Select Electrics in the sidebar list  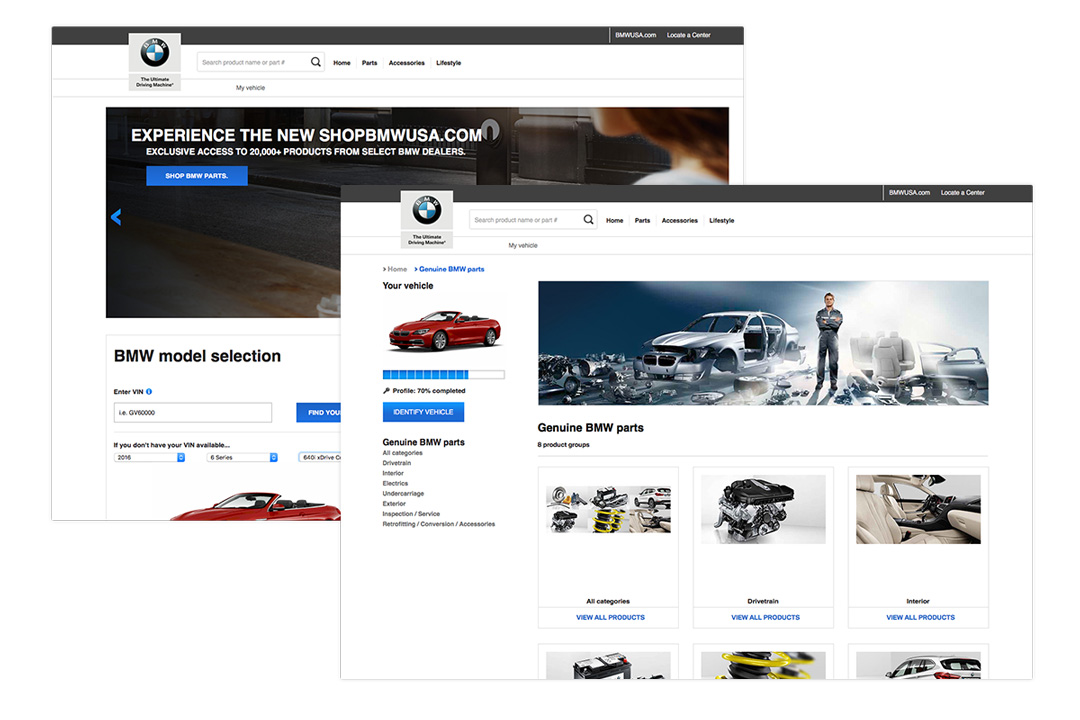(x=395, y=484)
